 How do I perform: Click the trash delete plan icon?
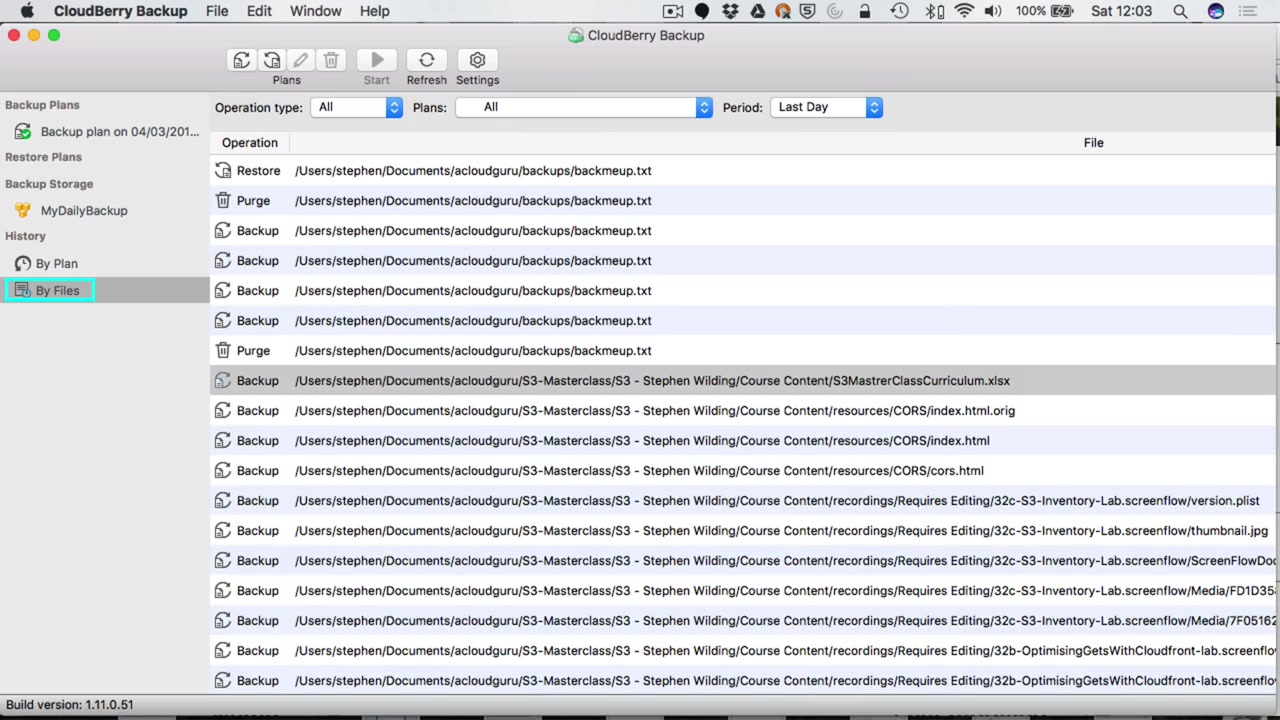(x=331, y=61)
